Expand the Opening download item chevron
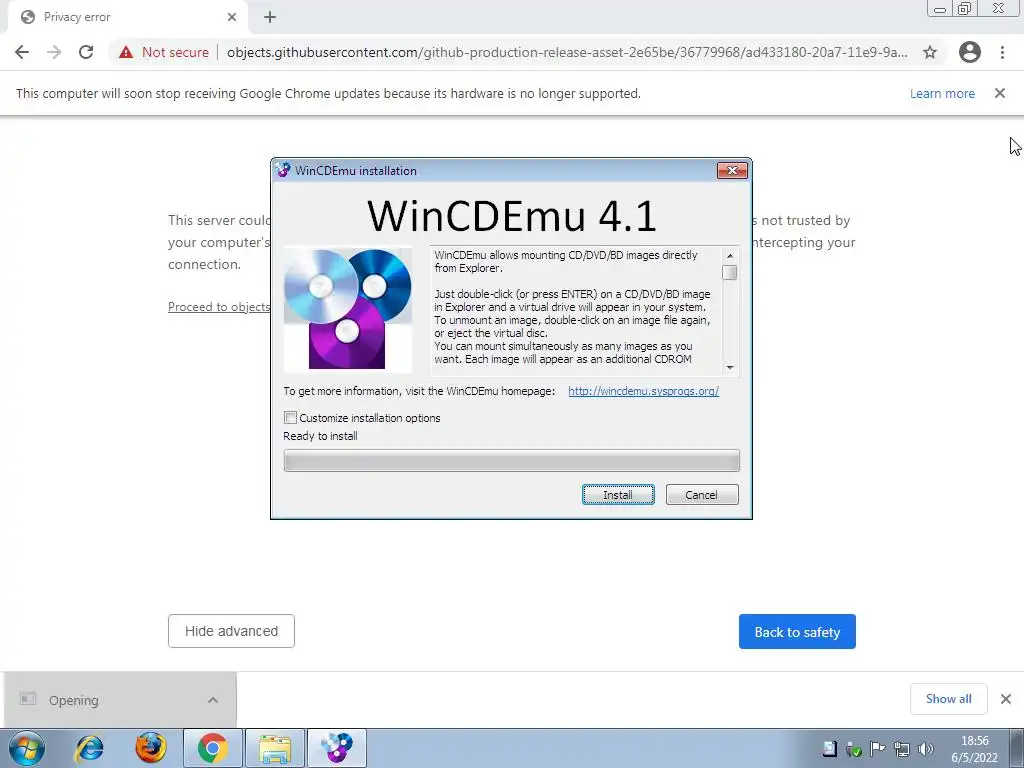The height and width of the screenshot is (768, 1024). [213, 700]
